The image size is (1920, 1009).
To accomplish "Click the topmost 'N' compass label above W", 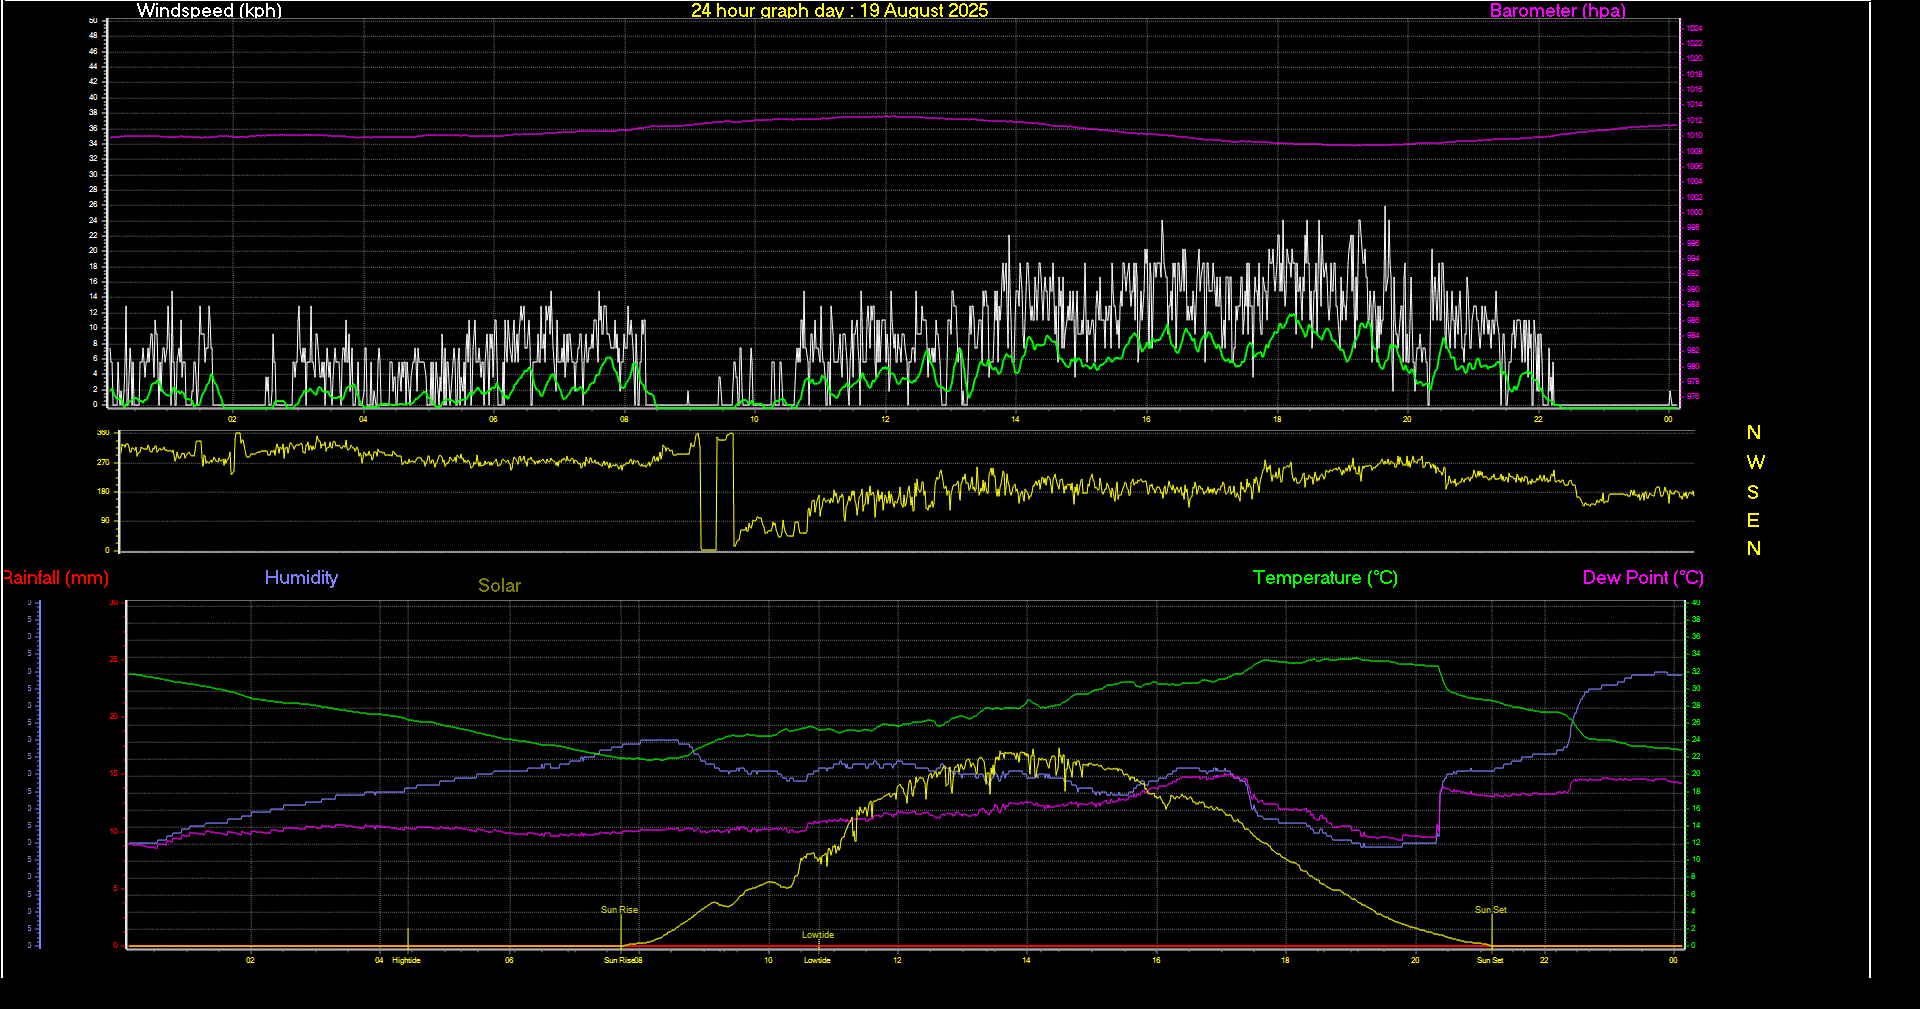I will click(1753, 432).
